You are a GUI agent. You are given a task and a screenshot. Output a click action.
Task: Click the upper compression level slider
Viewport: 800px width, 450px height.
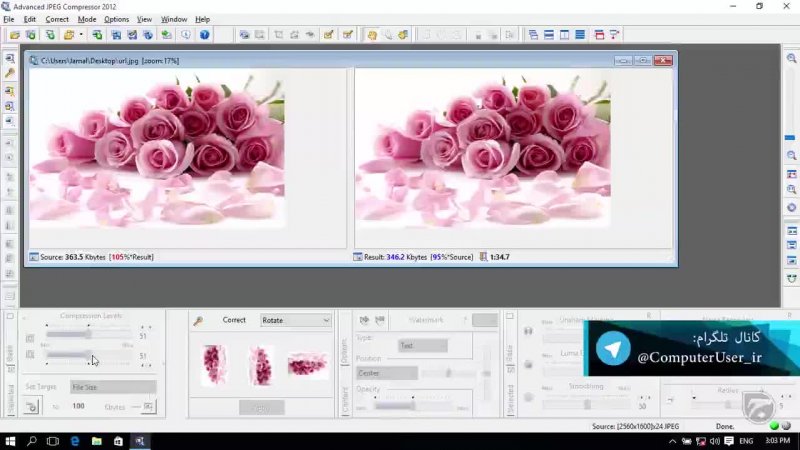(90, 334)
